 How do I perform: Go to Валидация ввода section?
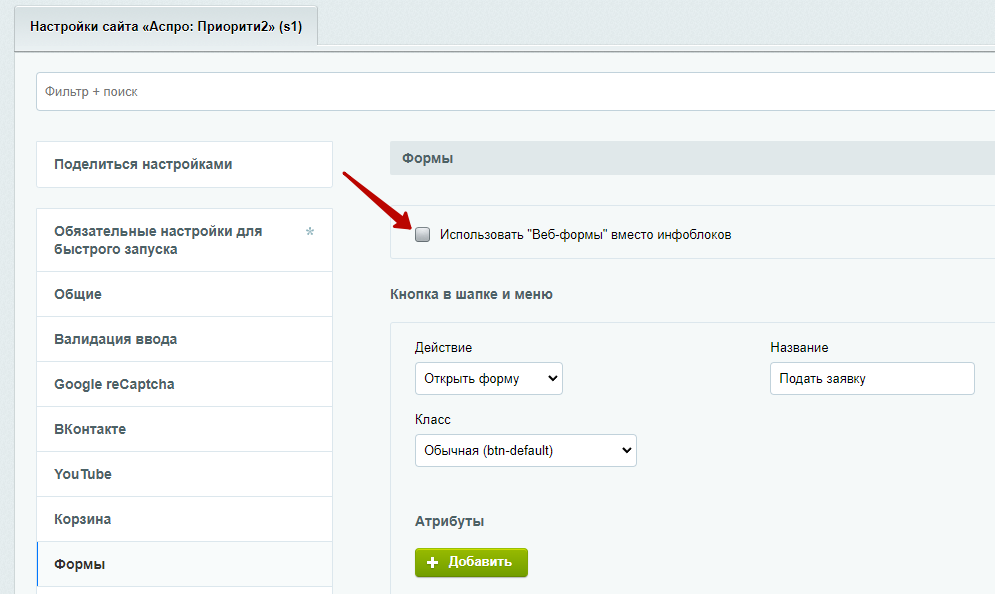[x=184, y=339]
